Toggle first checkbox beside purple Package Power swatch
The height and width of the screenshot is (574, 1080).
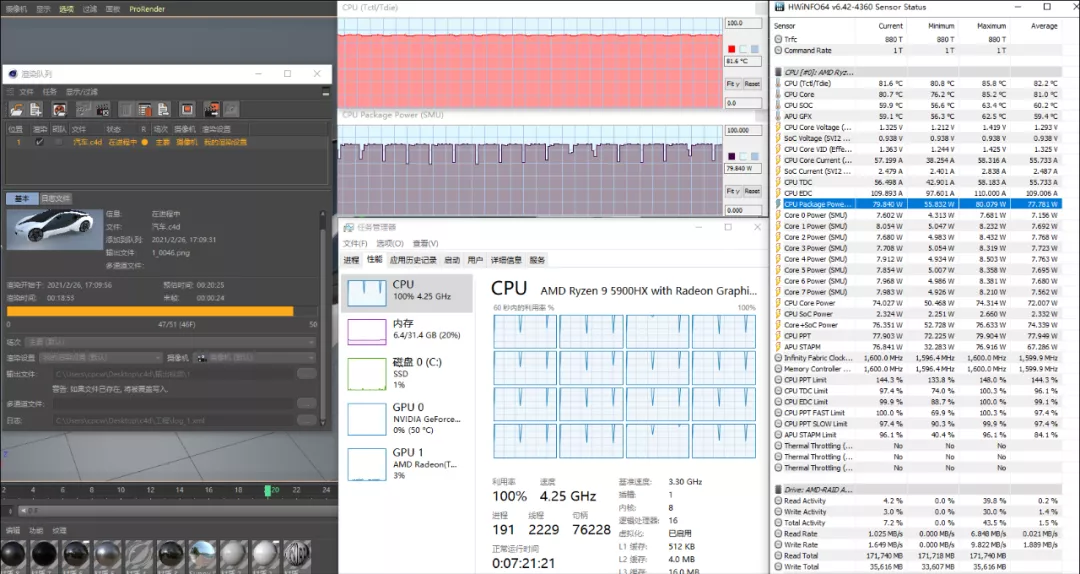tap(743, 156)
